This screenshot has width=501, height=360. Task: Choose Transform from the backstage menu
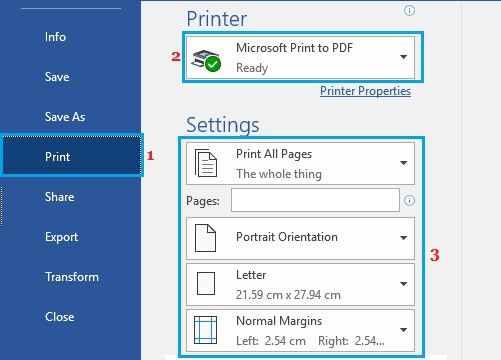point(72,277)
